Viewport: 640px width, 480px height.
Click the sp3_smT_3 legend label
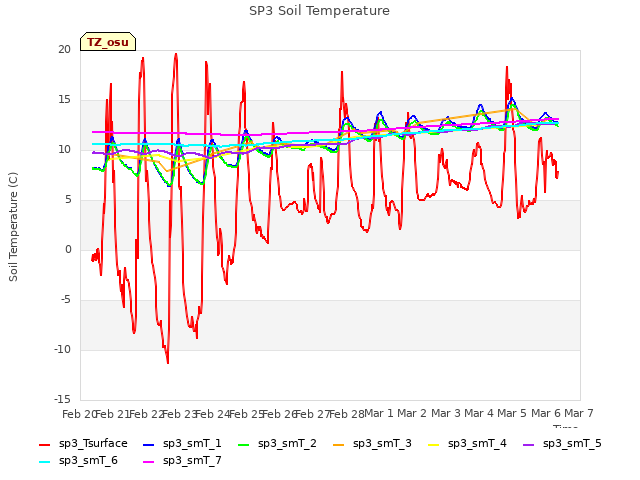[382, 443]
